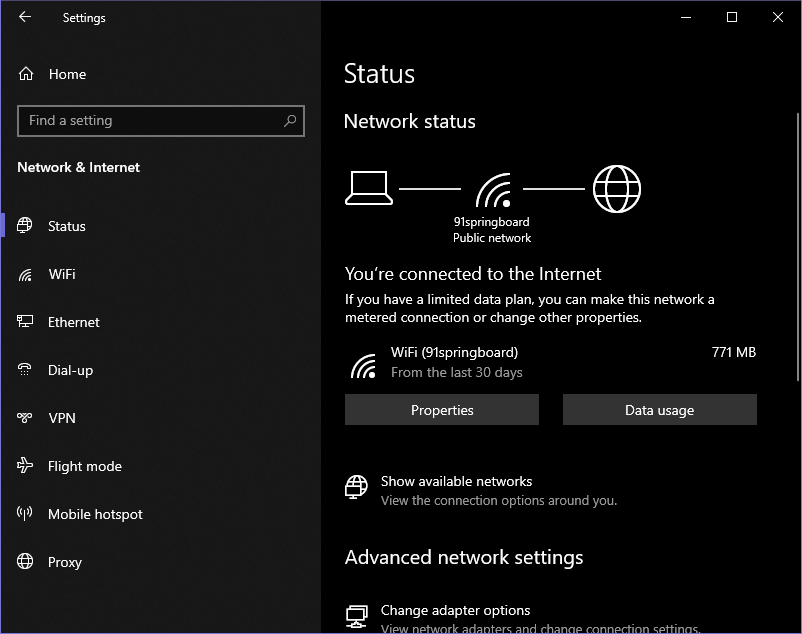This screenshot has width=802, height=634.
Task: Open Change adapter options
Action: (455, 610)
